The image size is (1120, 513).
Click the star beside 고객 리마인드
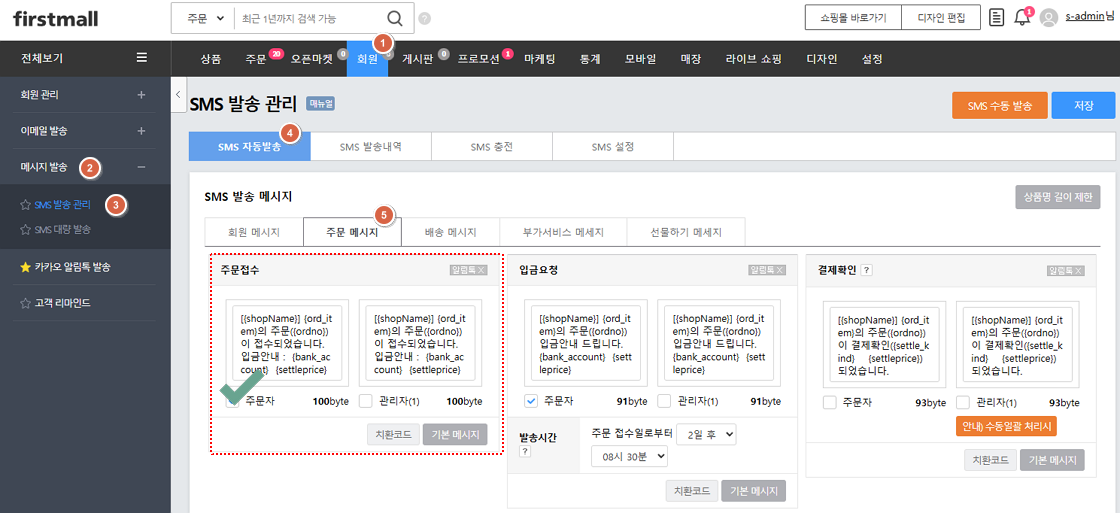25,304
